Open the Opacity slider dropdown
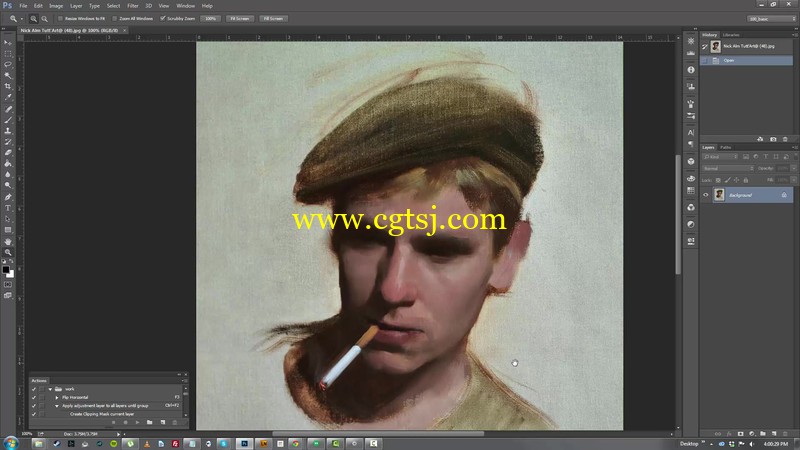This screenshot has width=800, height=450. pyautogui.click(x=793, y=168)
